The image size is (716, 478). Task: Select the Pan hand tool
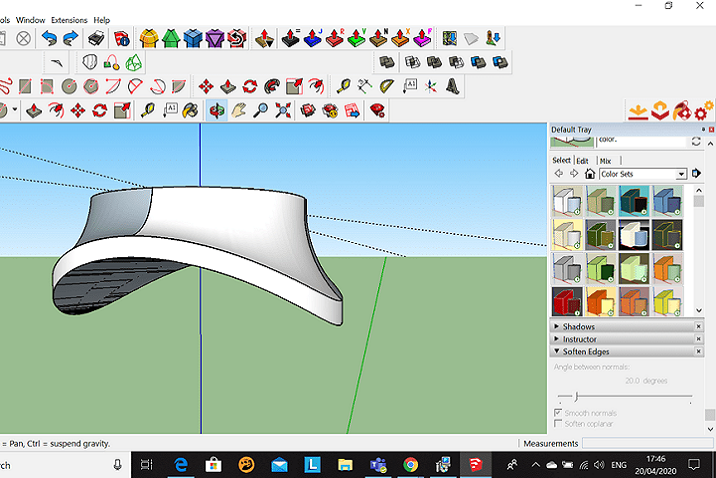point(239,110)
